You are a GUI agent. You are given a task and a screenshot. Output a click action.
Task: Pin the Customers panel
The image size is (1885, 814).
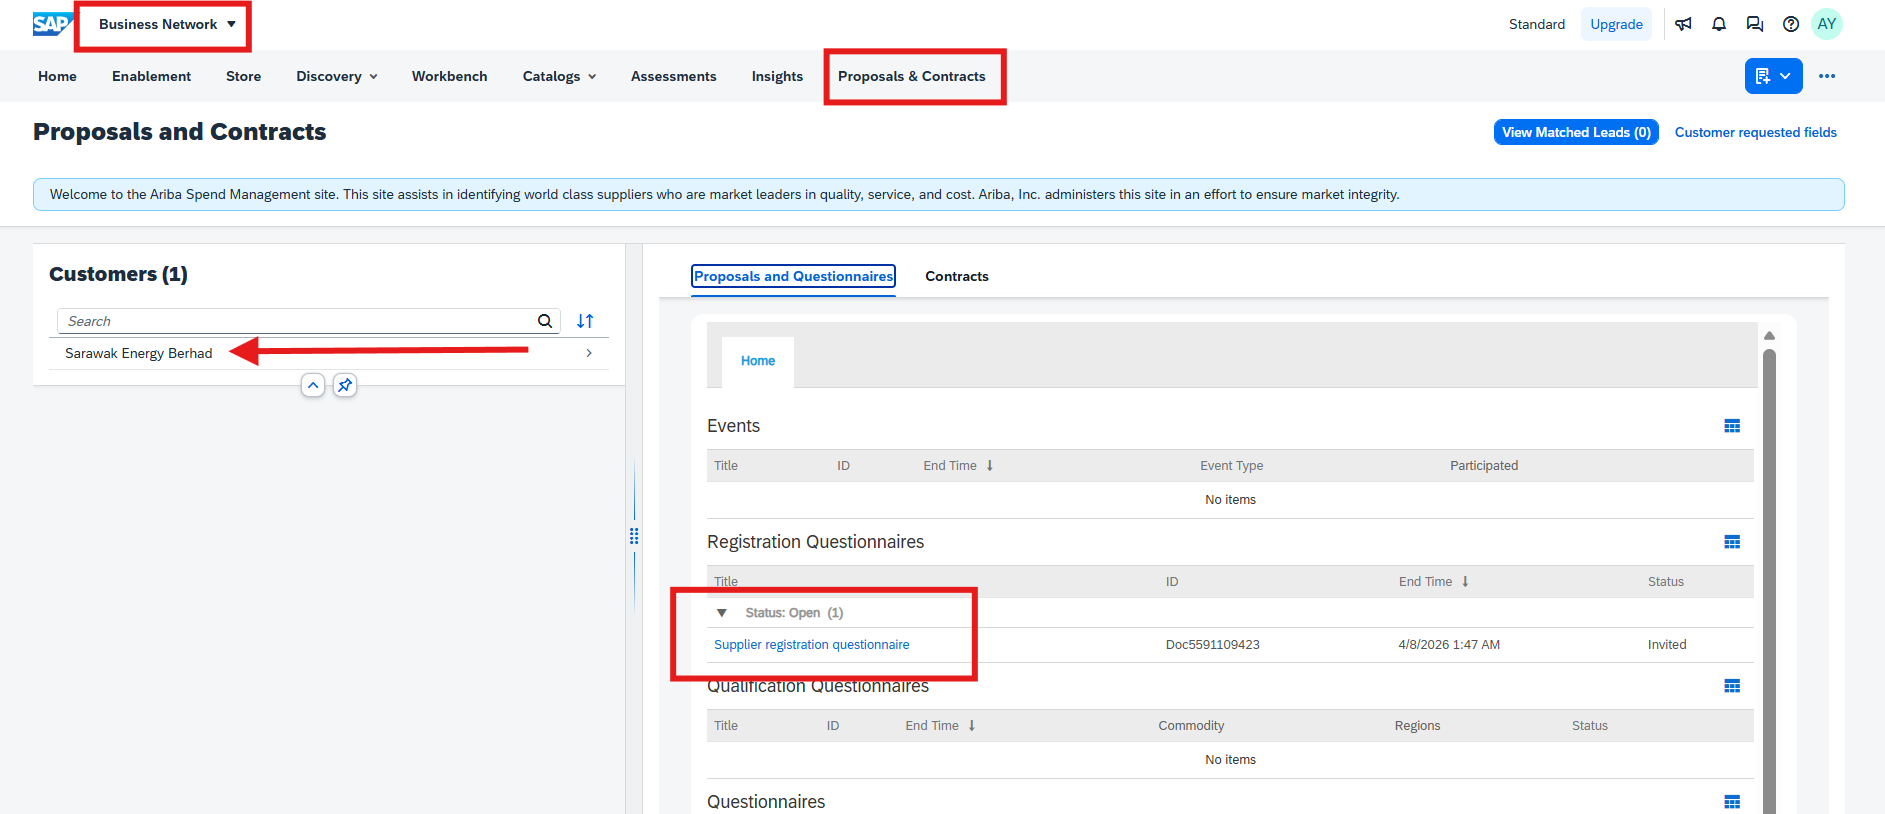click(345, 385)
